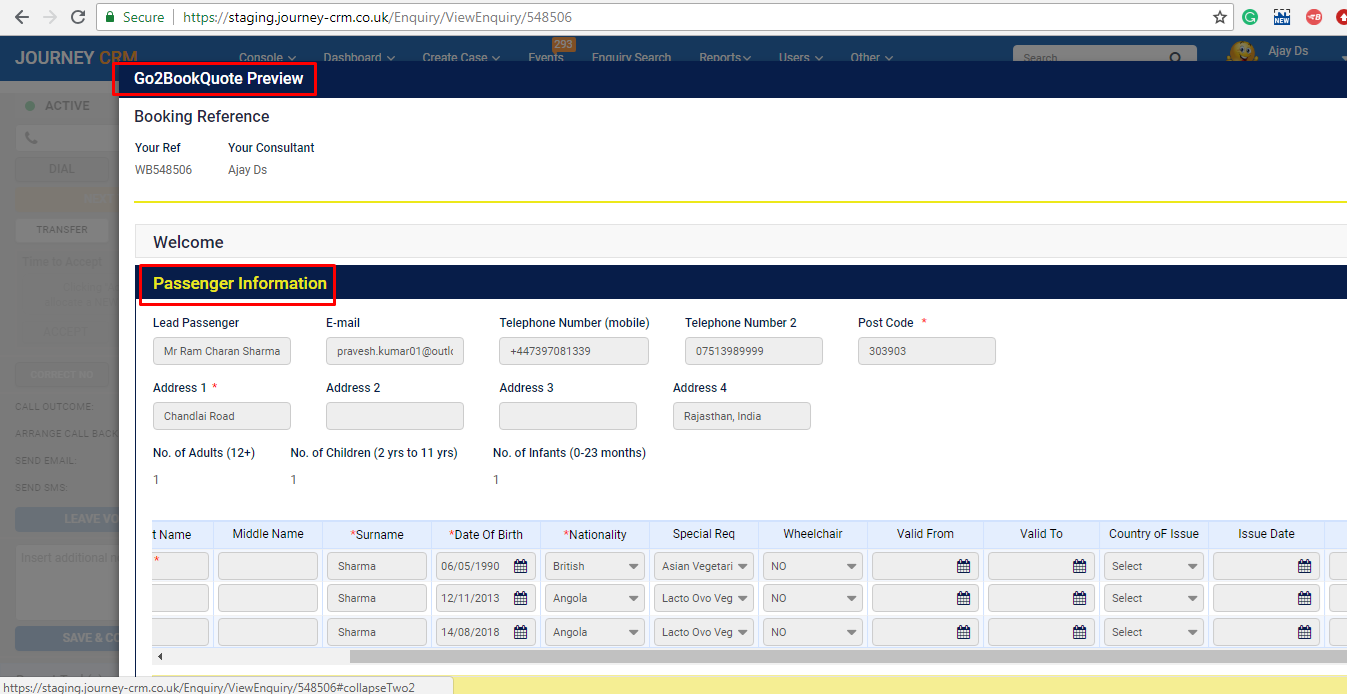This screenshot has height=694, width=1347.
Task: Click the Address 4 Rajasthan, India field
Action: (x=742, y=416)
